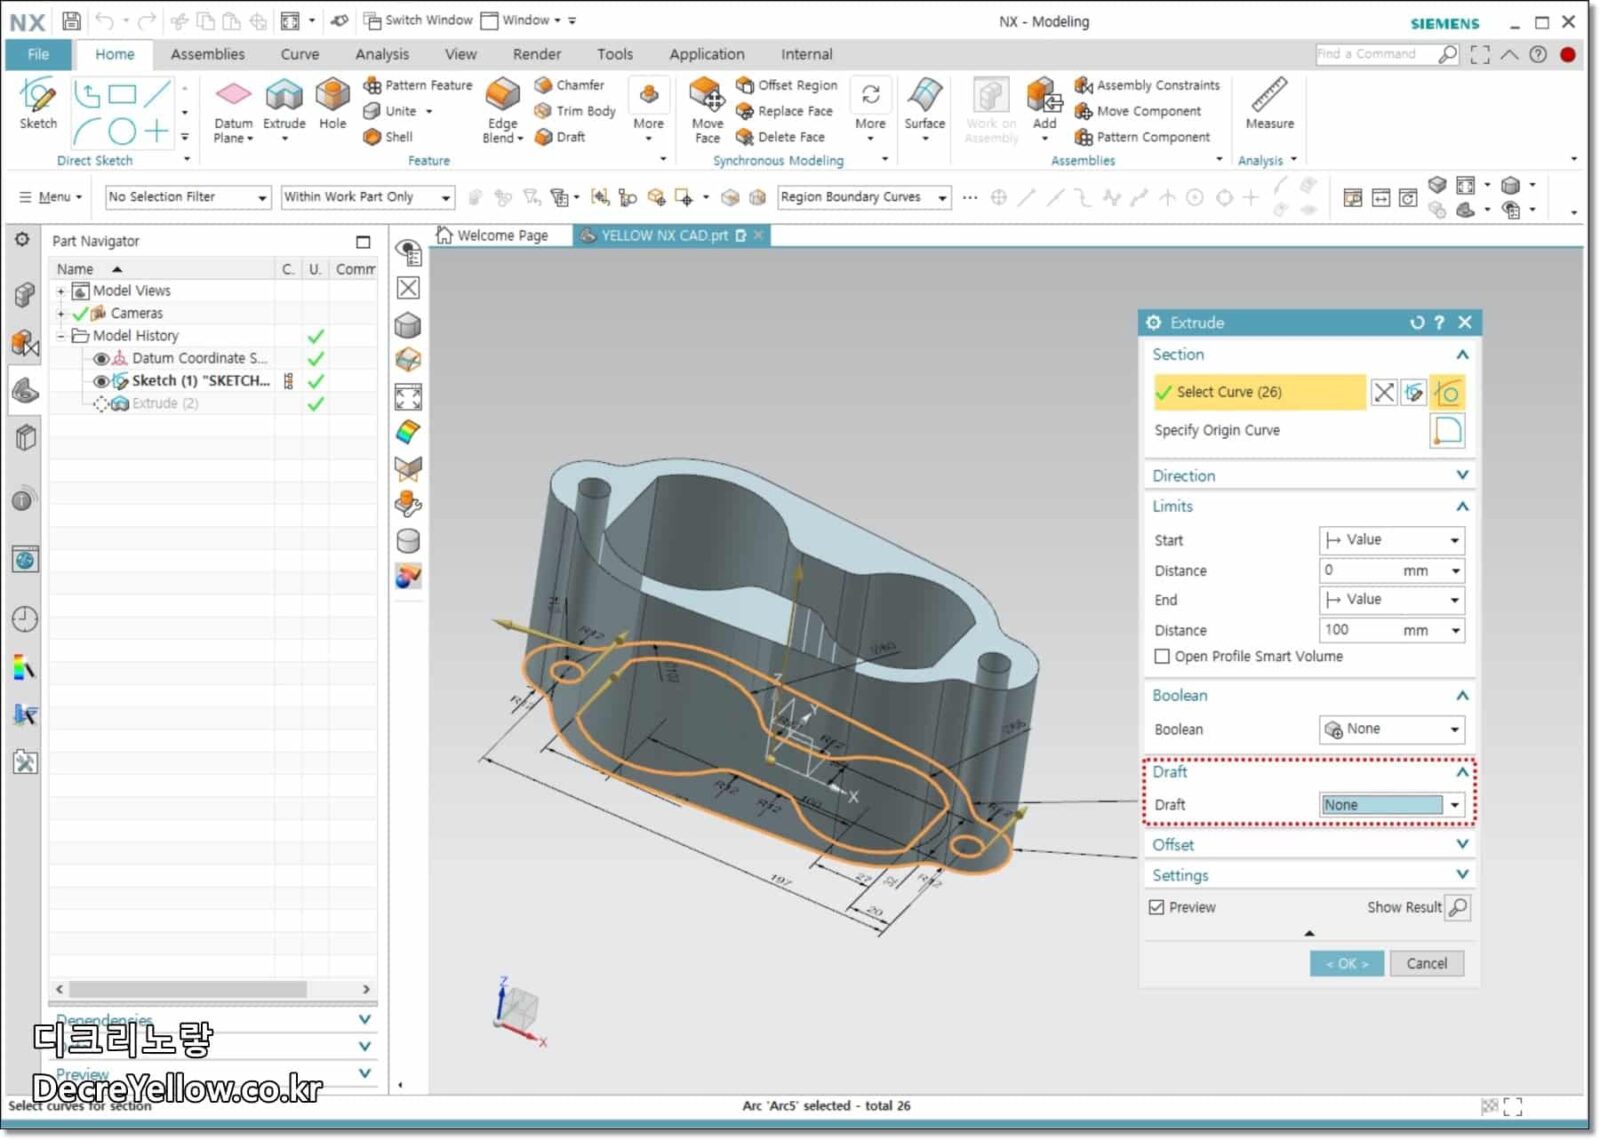Toggle visibility of Datum Coordinate System
Image resolution: width=1600 pixels, height=1140 pixels.
pos(100,359)
